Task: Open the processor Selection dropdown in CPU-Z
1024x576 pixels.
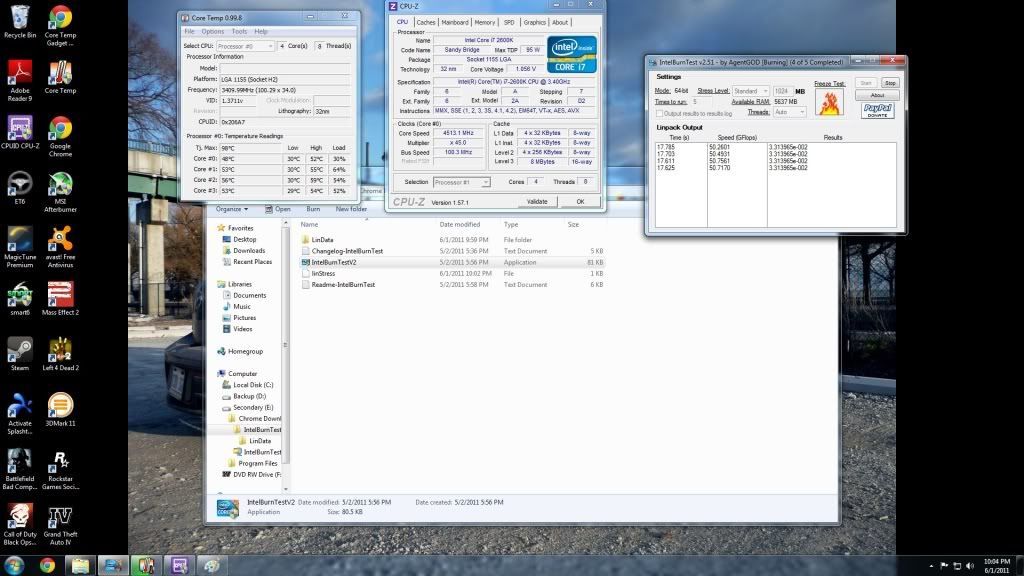Action: point(461,182)
